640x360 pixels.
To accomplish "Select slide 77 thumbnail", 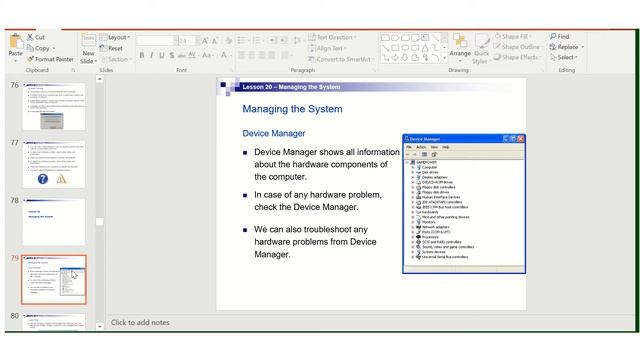I will pos(53,164).
